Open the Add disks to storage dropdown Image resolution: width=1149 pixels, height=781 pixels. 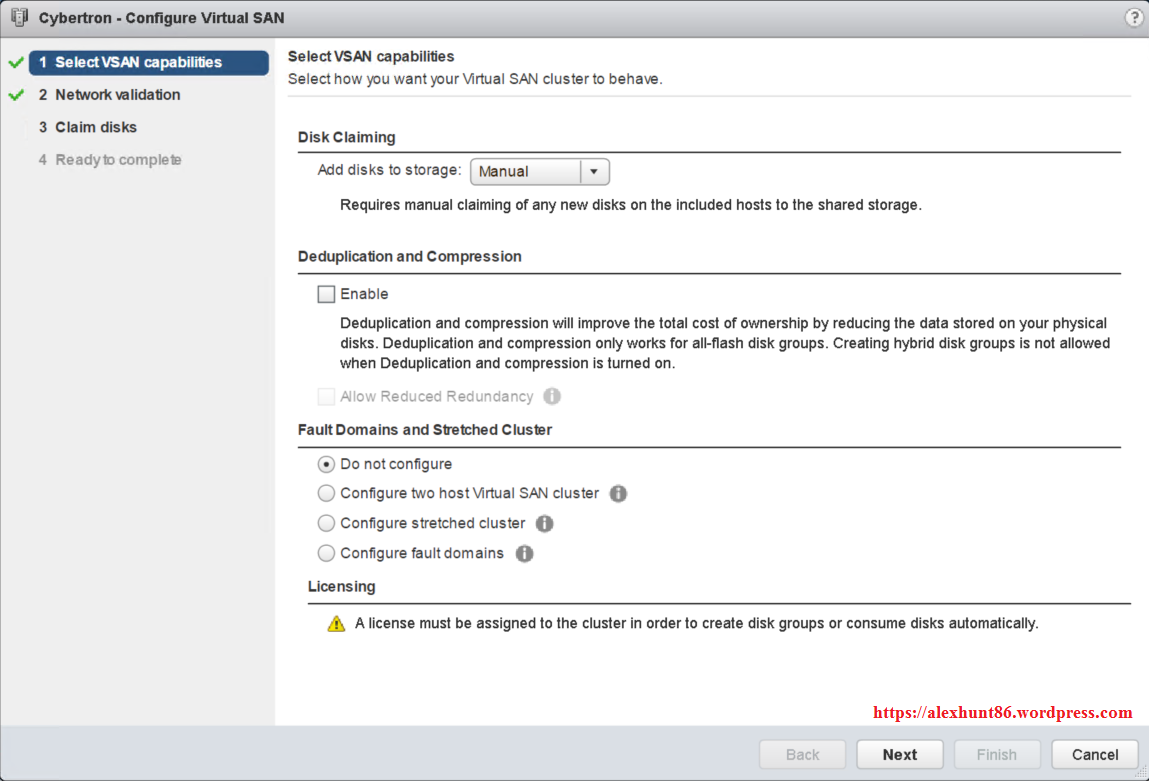pyautogui.click(x=540, y=171)
